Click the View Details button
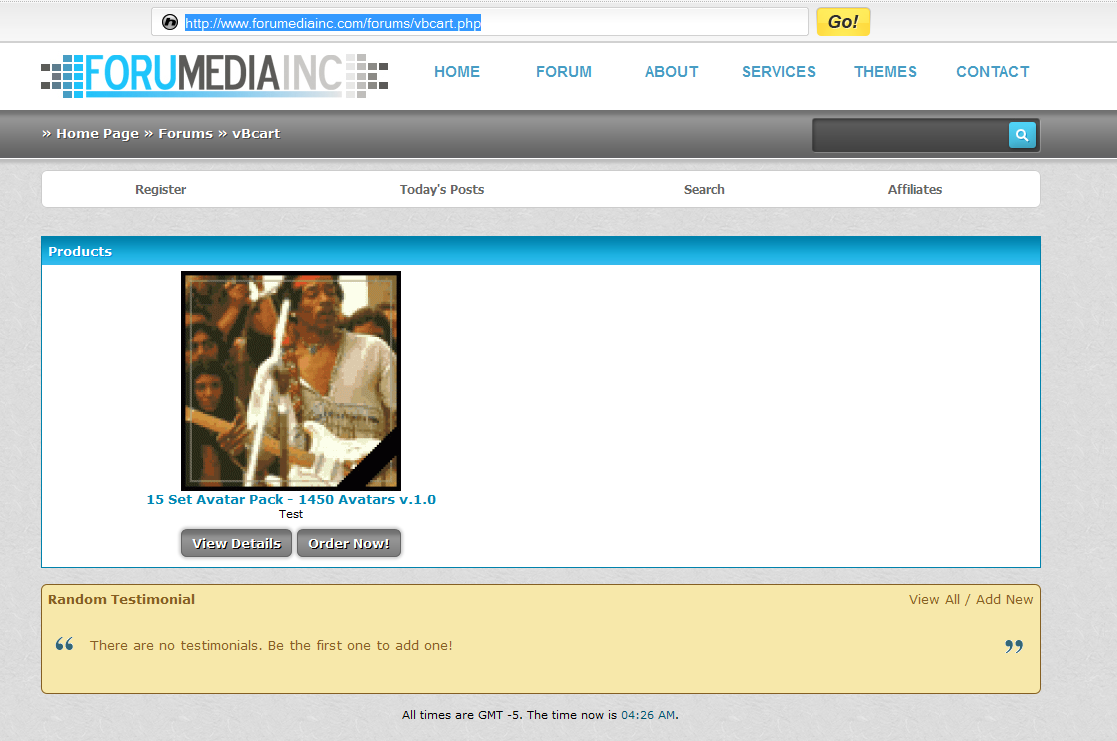Screen dimensions: 1117x741 click(x=237, y=543)
